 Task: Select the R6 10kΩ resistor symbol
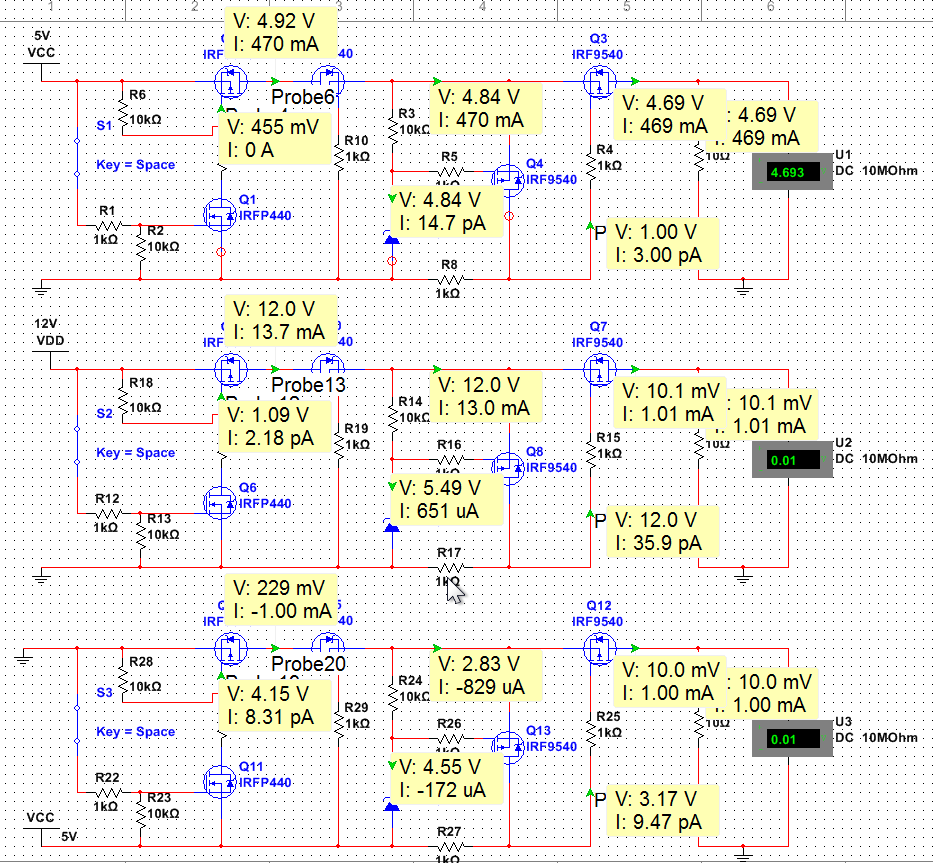coord(123,111)
